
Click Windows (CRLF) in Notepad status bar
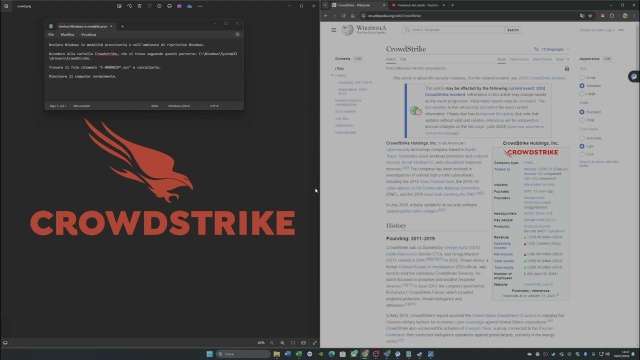179,106
